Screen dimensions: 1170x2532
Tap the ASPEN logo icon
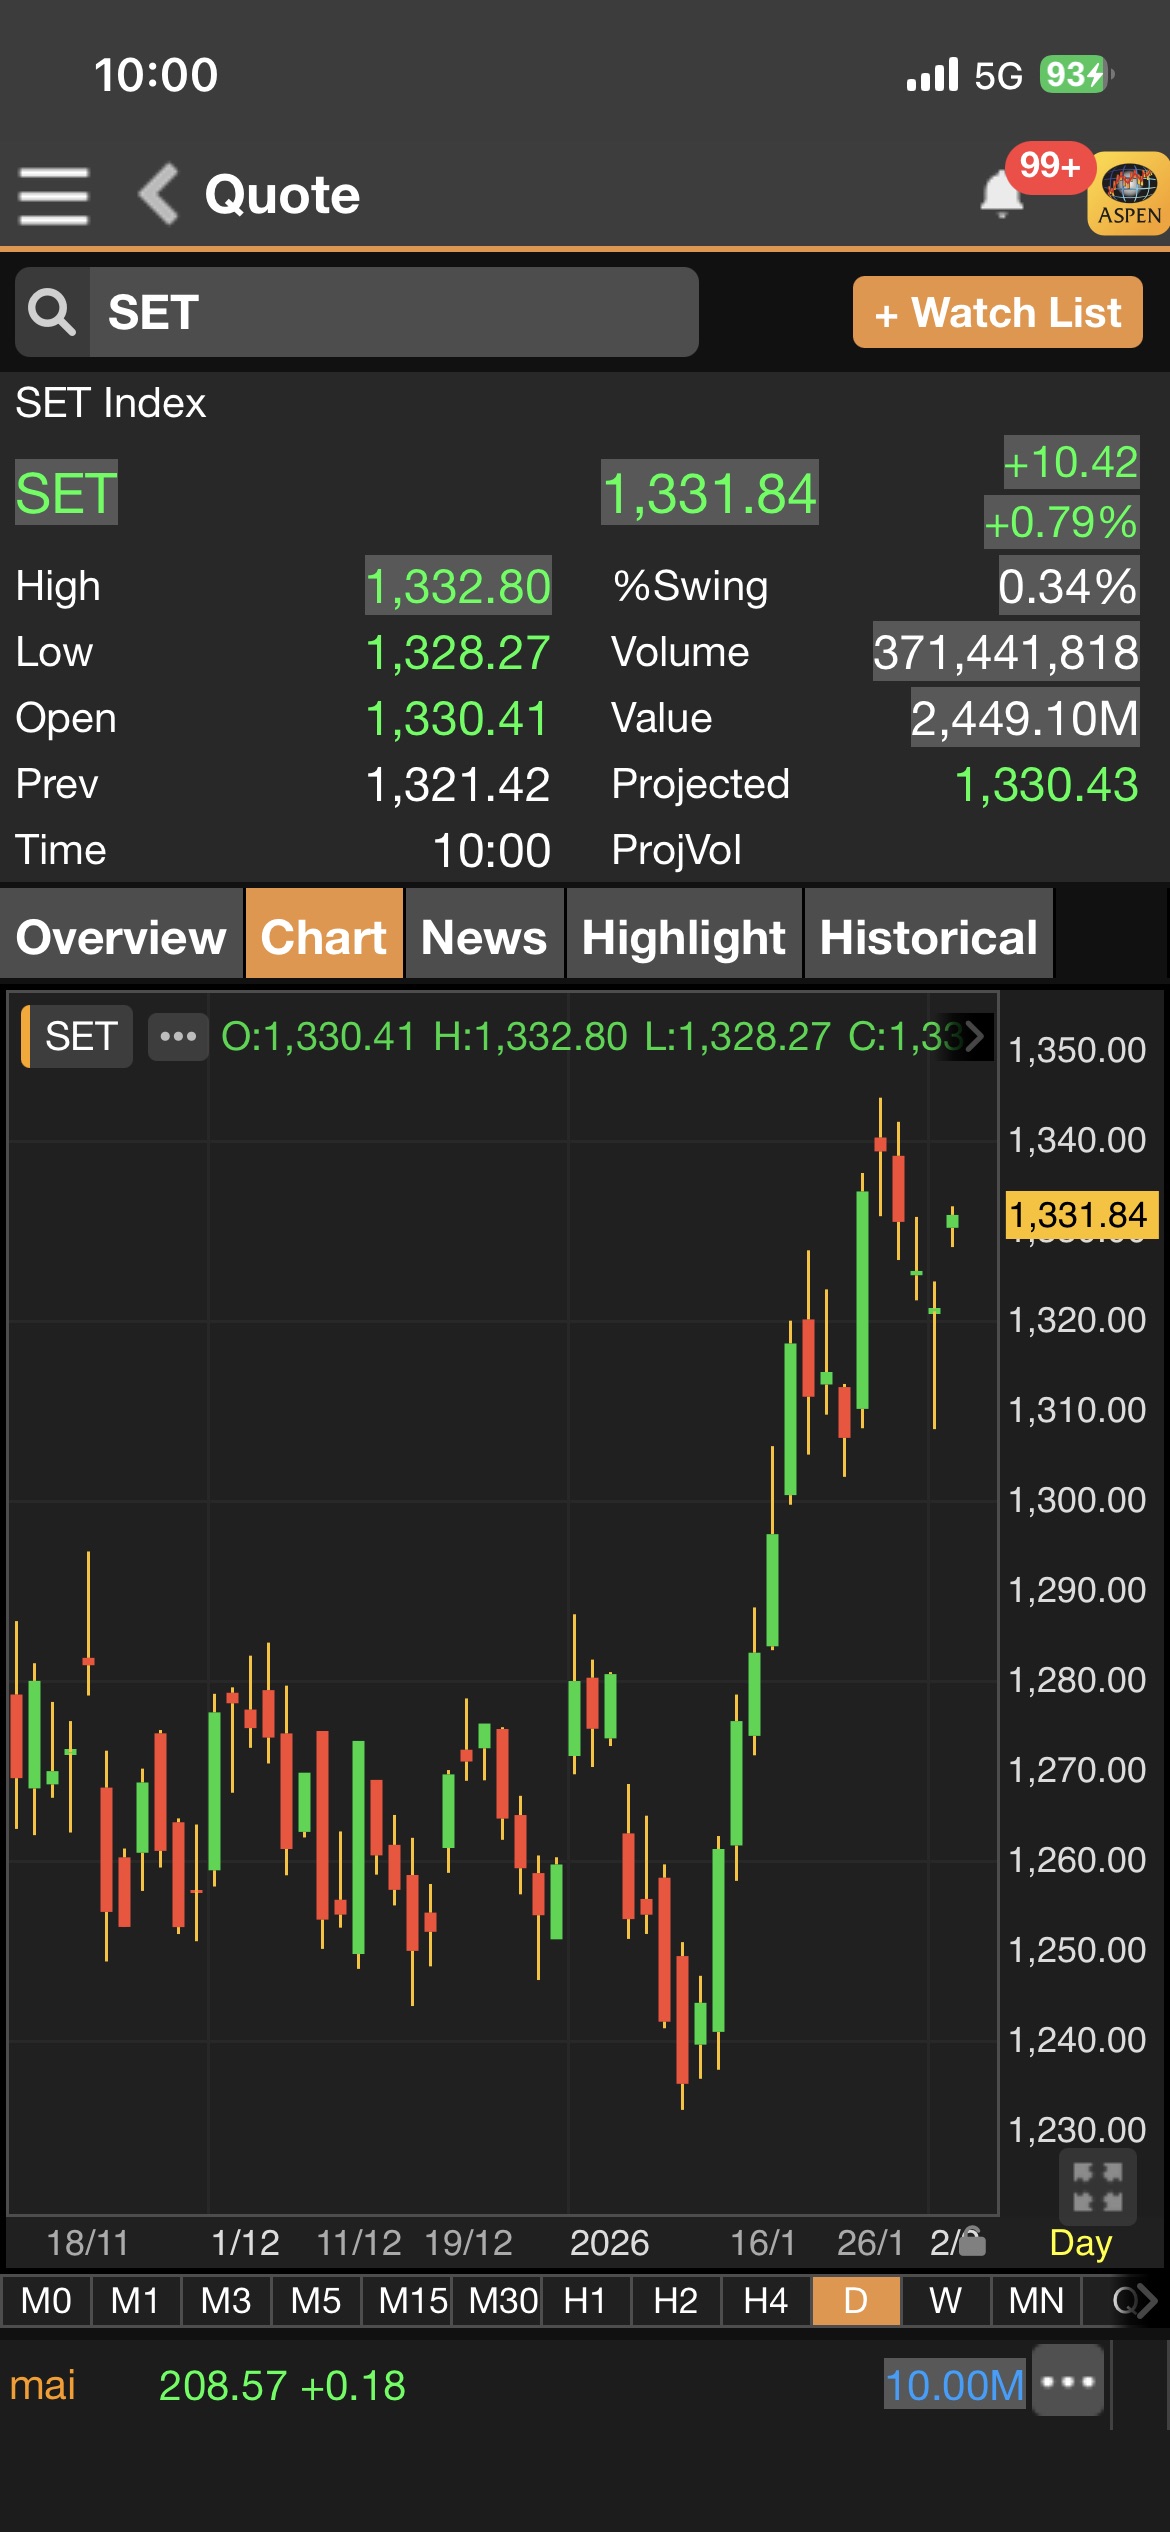click(1128, 193)
